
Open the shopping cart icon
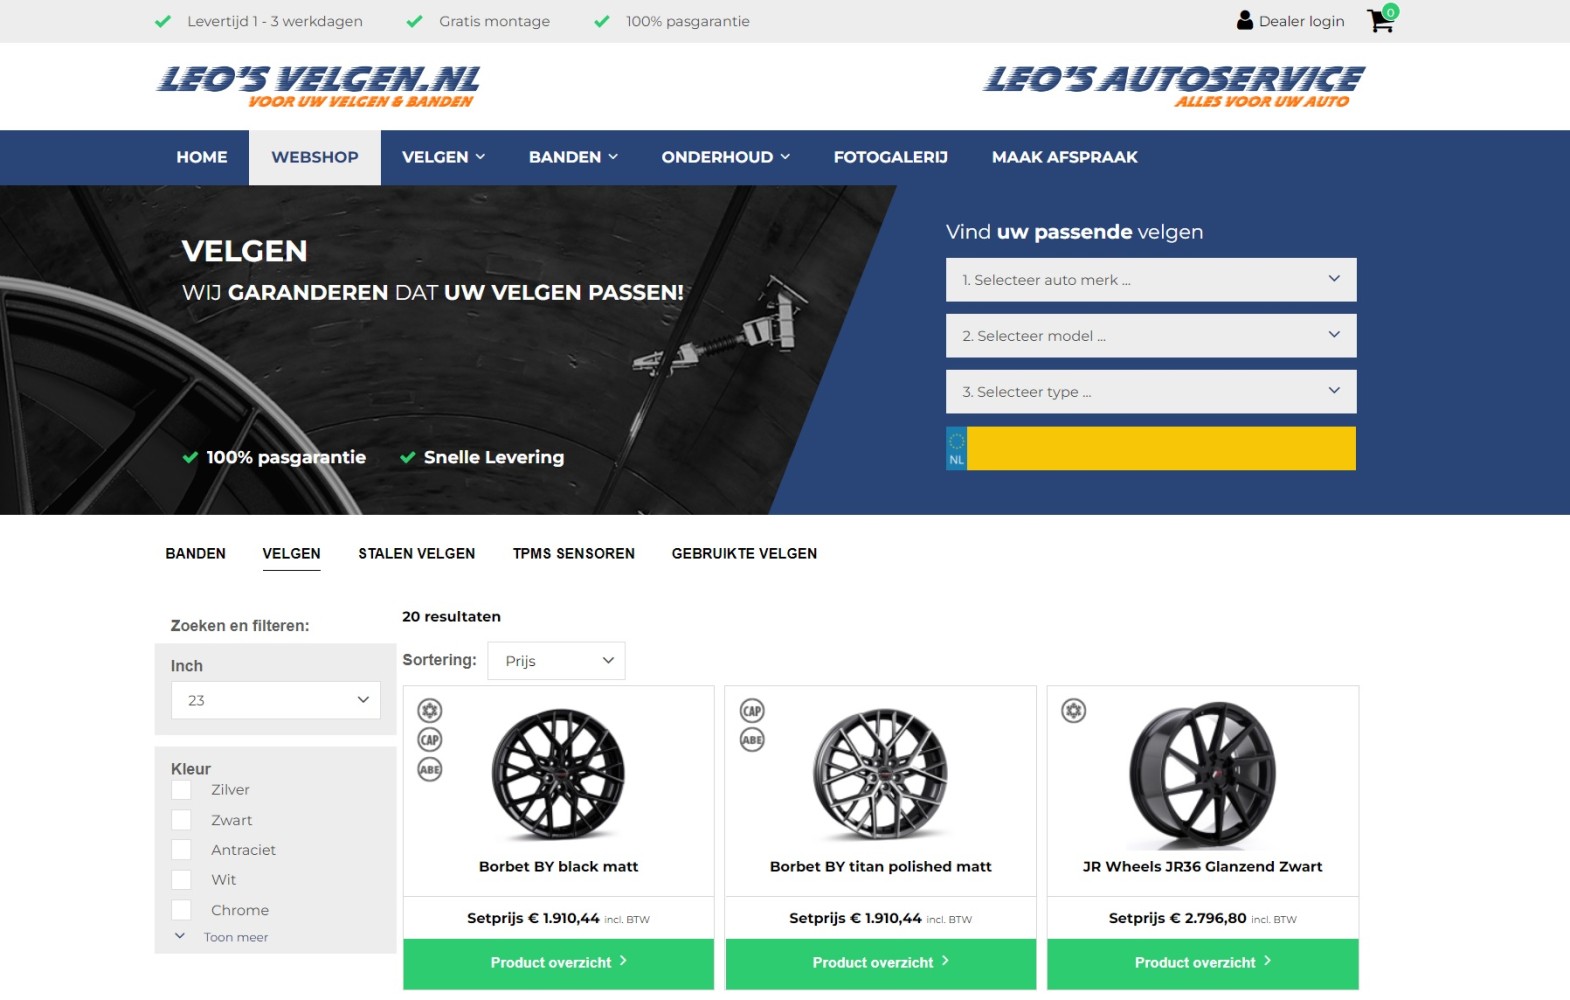coord(1380,20)
